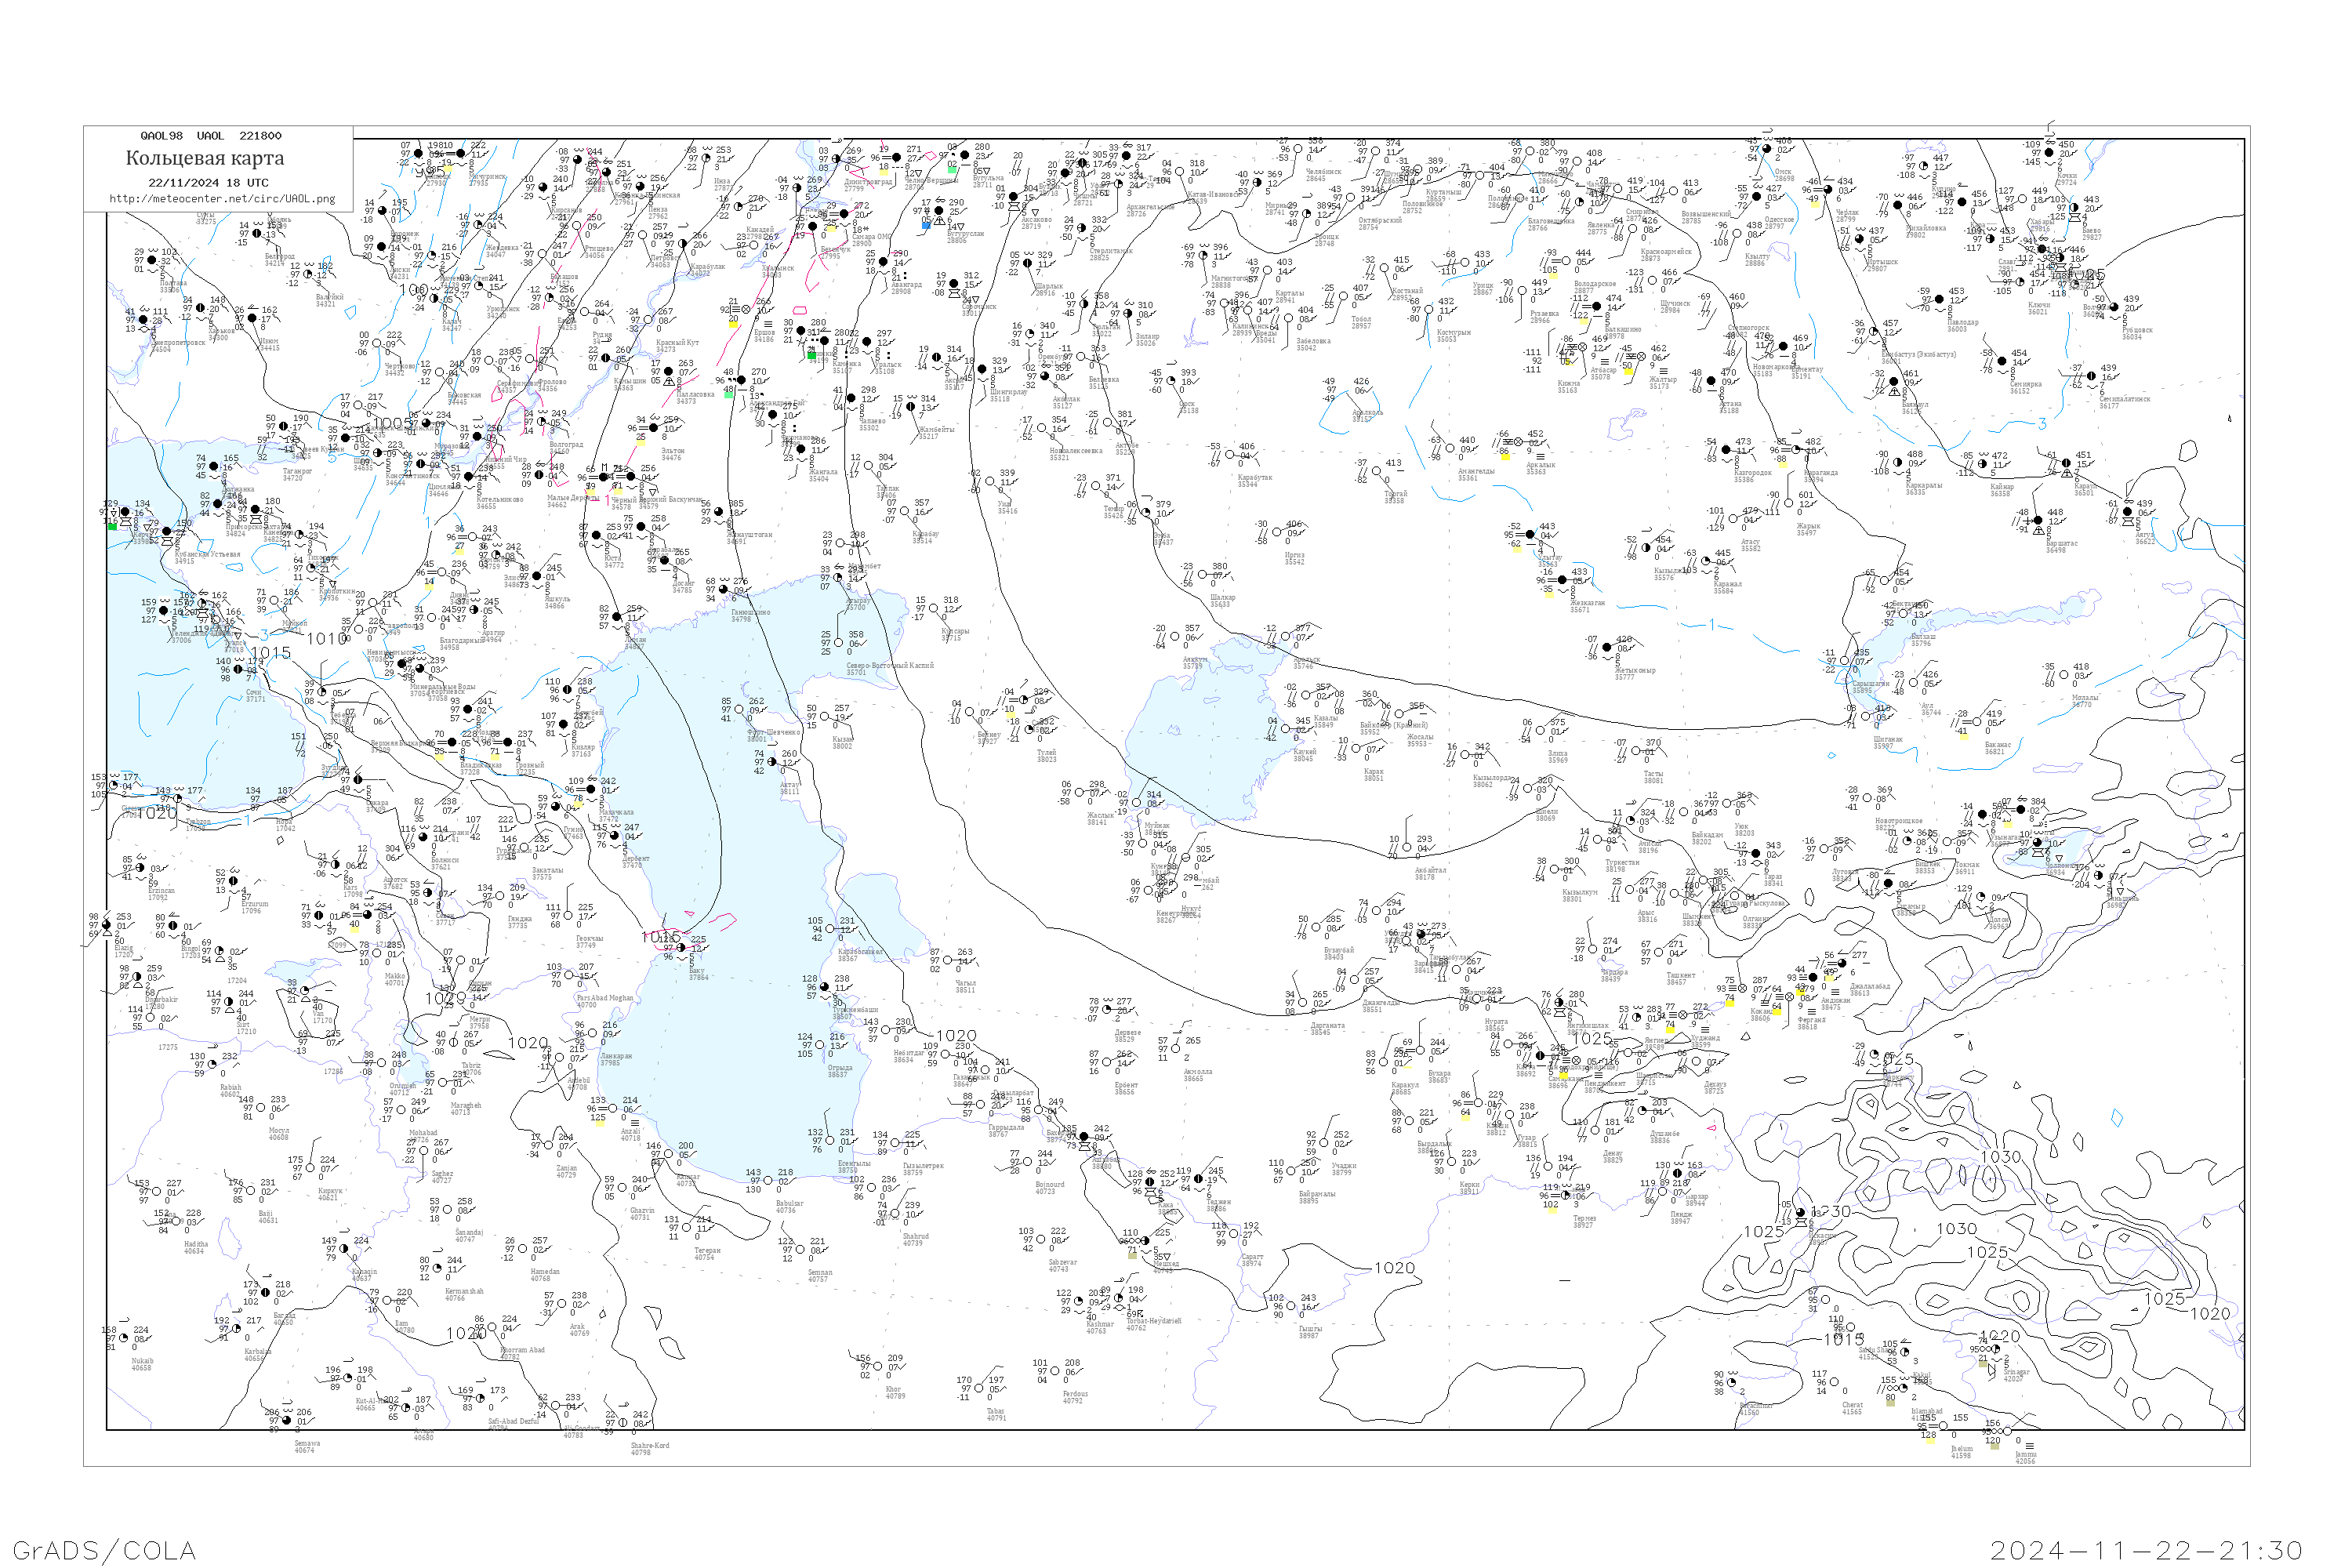This screenshot has height=1568, width=2352.
Task: Click the Cherat open-circle station symbol
Action: [1834, 1382]
